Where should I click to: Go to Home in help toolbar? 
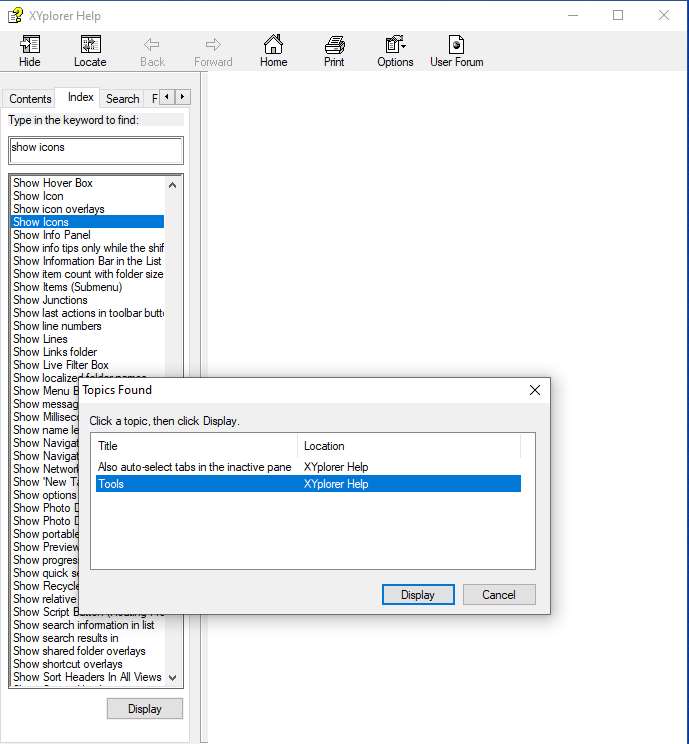coord(273,51)
